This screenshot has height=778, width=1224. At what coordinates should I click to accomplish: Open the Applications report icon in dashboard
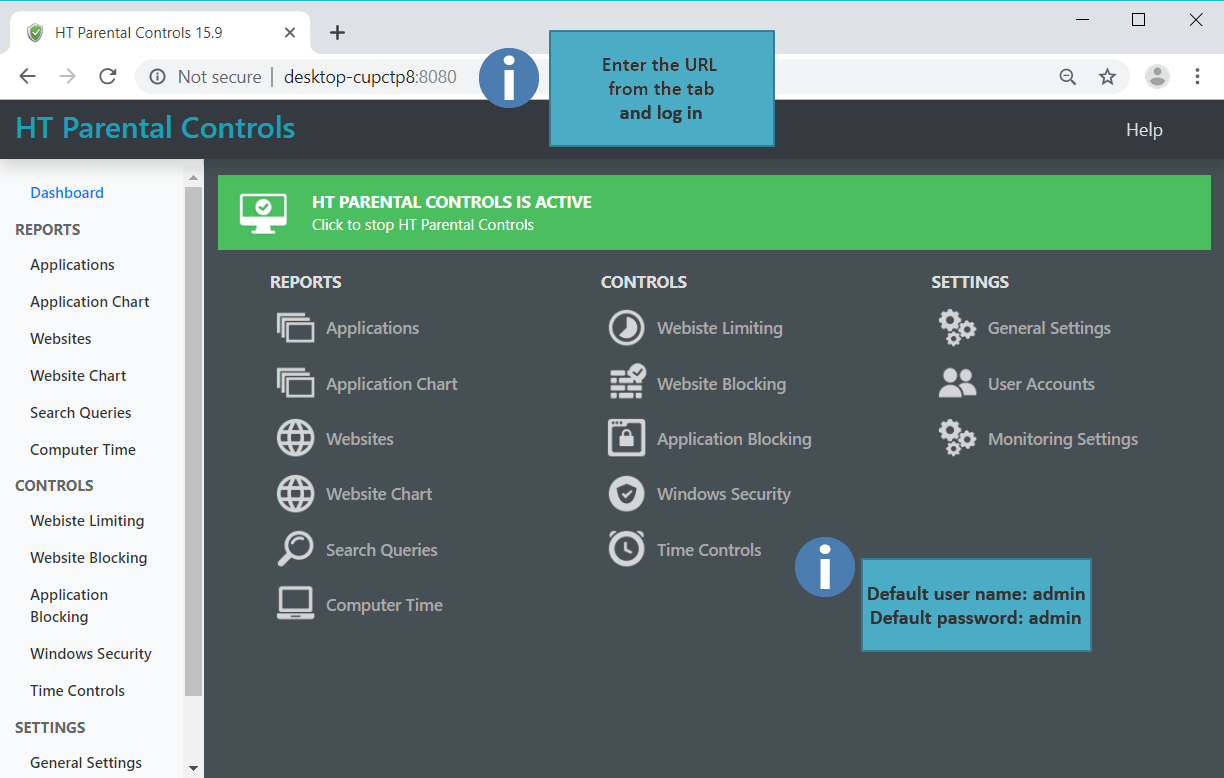295,328
